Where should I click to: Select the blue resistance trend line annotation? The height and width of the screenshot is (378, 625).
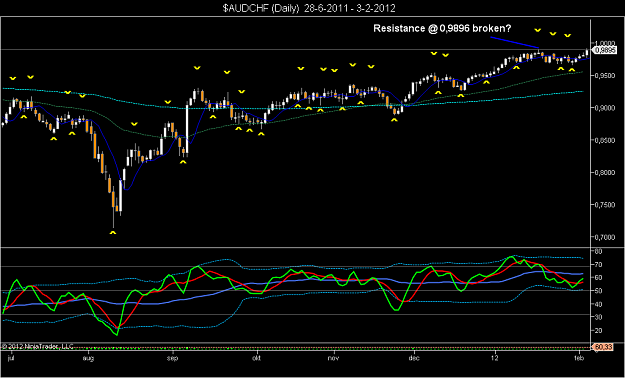tap(515, 42)
